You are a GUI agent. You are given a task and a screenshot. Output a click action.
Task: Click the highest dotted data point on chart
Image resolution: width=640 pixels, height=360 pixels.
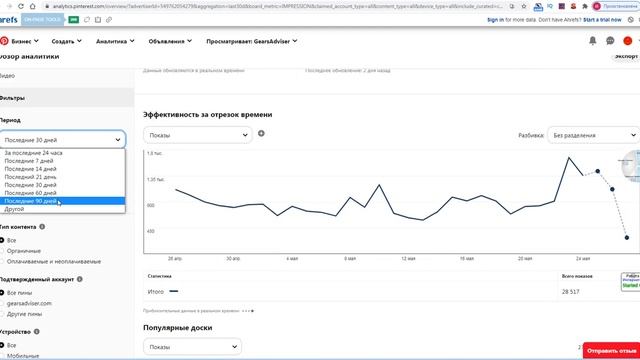pos(598,171)
